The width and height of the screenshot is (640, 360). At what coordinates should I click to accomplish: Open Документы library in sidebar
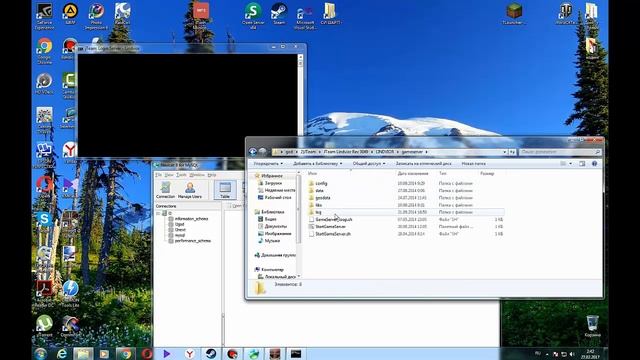(x=272, y=226)
